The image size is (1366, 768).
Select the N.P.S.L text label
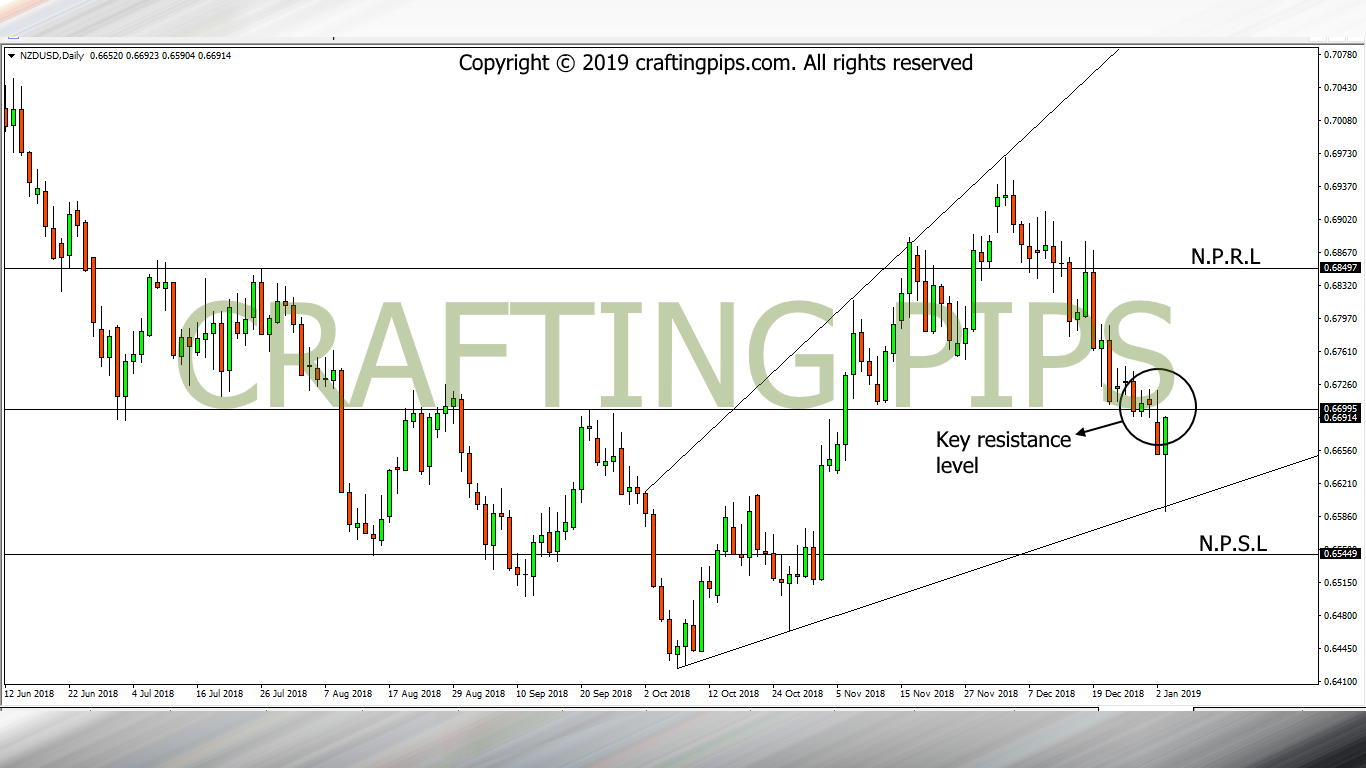pos(1233,543)
